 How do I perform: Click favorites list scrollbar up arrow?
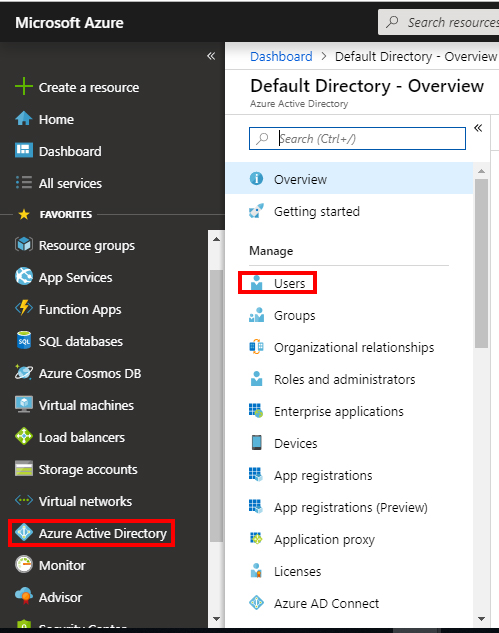tap(216, 239)
